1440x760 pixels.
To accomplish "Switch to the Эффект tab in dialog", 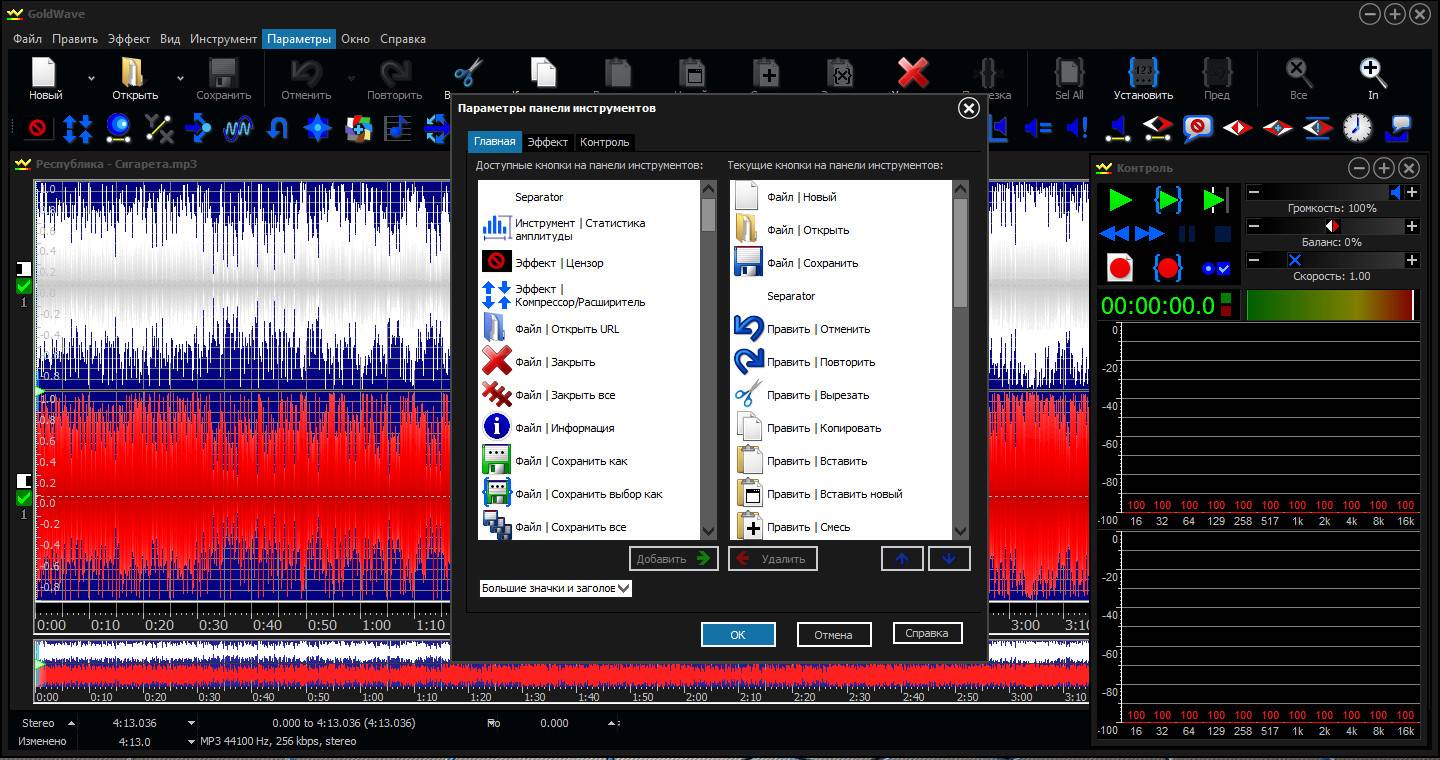I will point(548,142).
